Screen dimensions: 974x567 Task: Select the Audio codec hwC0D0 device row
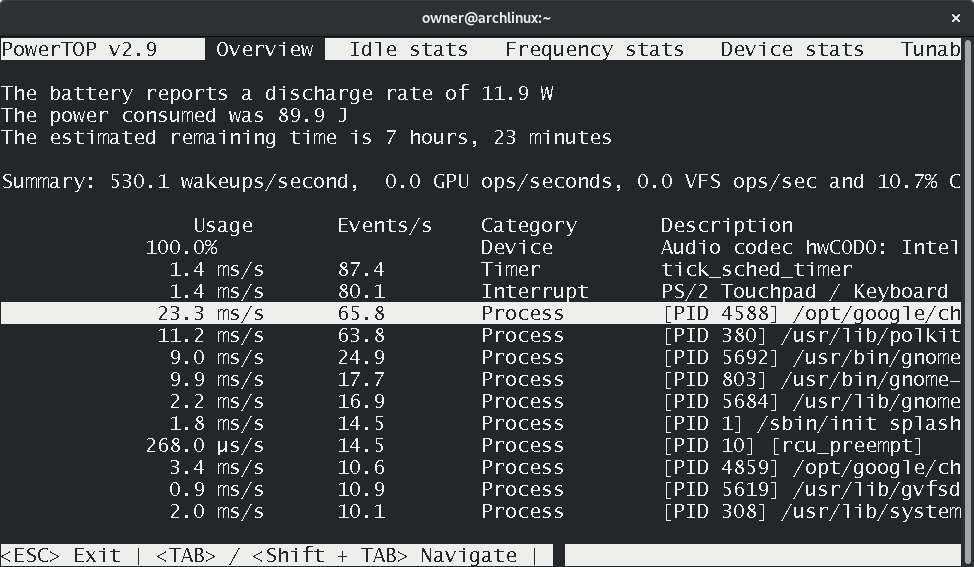pyautogui.click(x=481, y=248)
